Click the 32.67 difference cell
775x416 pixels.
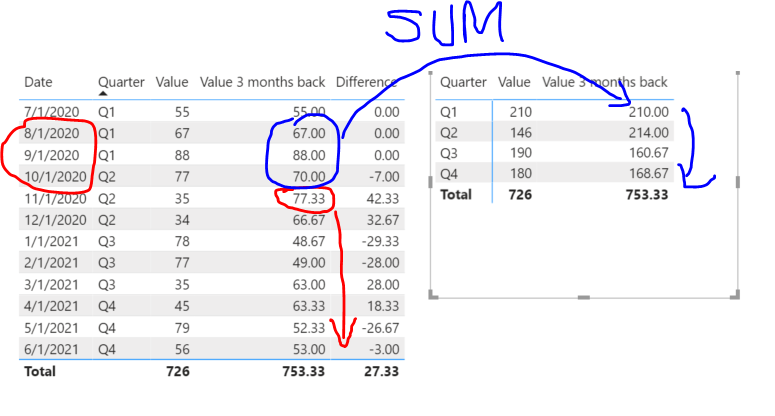383,220
